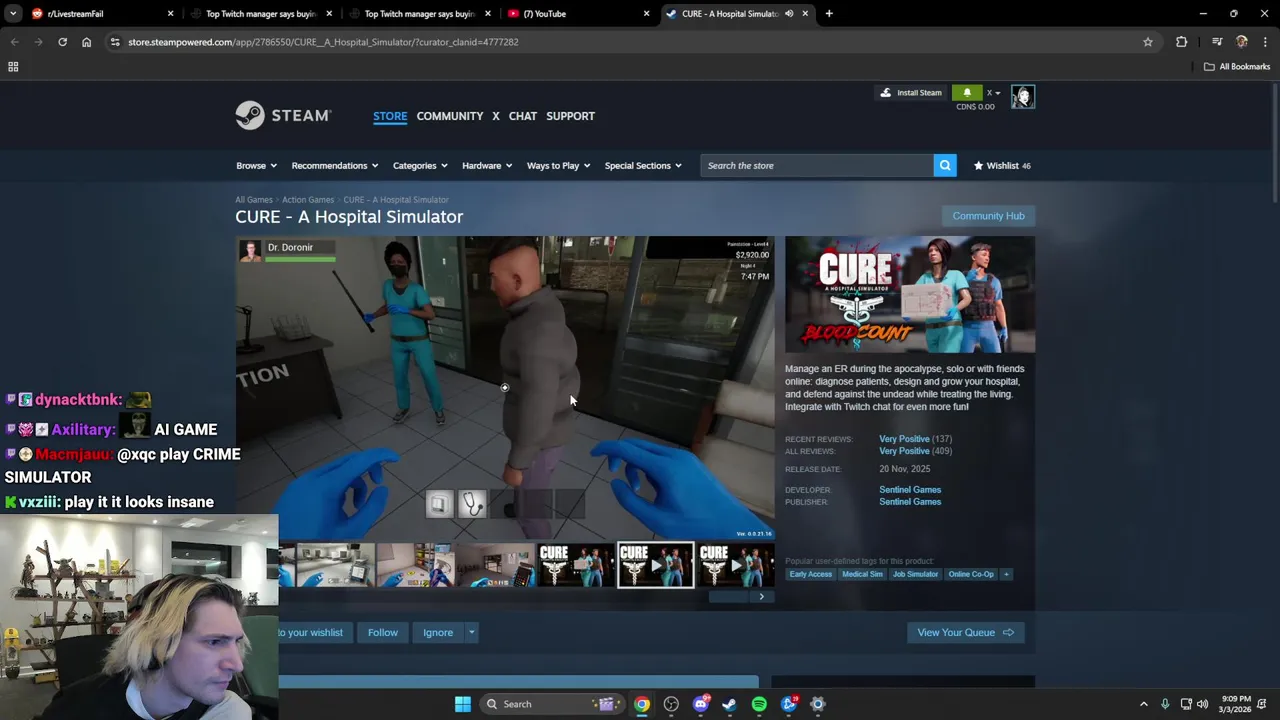The image size is (1280, 720).
Task: Expand the Ways to Play dropdown
Action: point(558,166)
